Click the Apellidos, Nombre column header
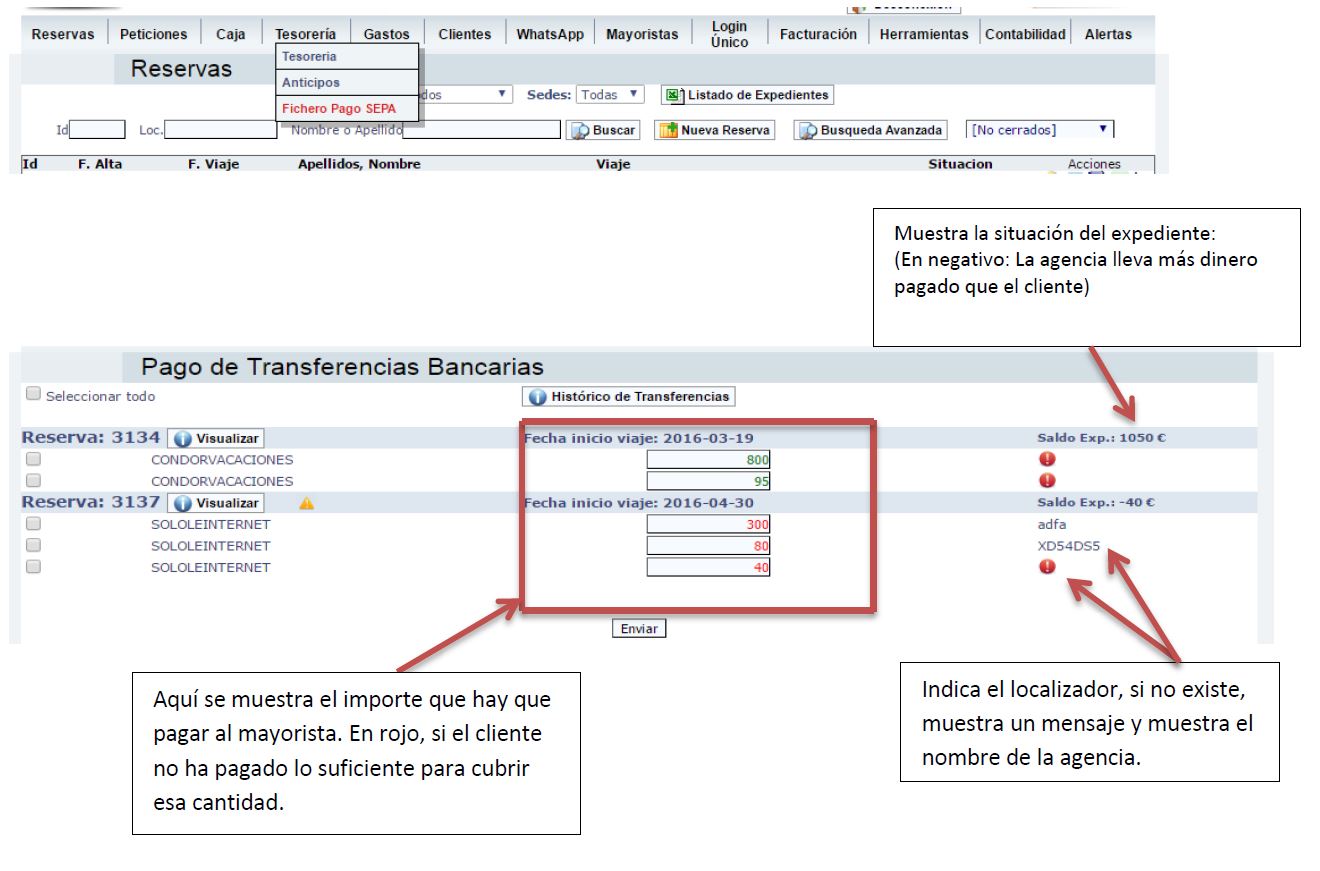 [360, 164]
